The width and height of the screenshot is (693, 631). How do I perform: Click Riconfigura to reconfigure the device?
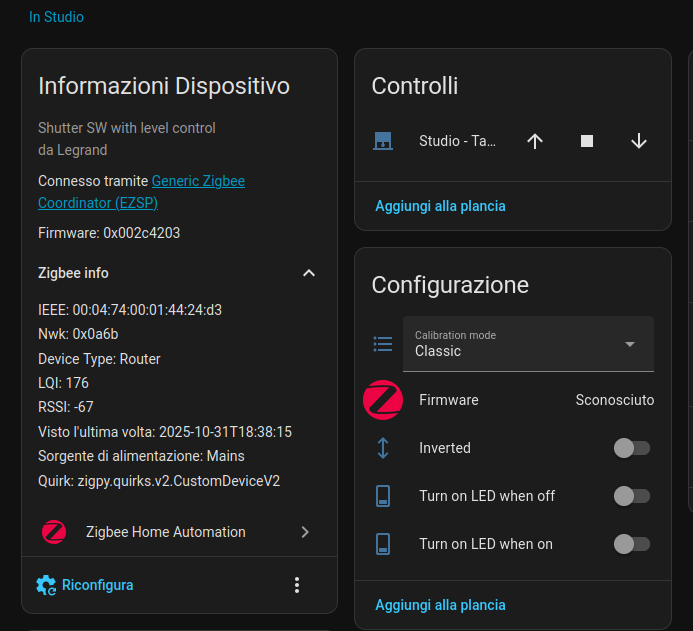point(85,585)
